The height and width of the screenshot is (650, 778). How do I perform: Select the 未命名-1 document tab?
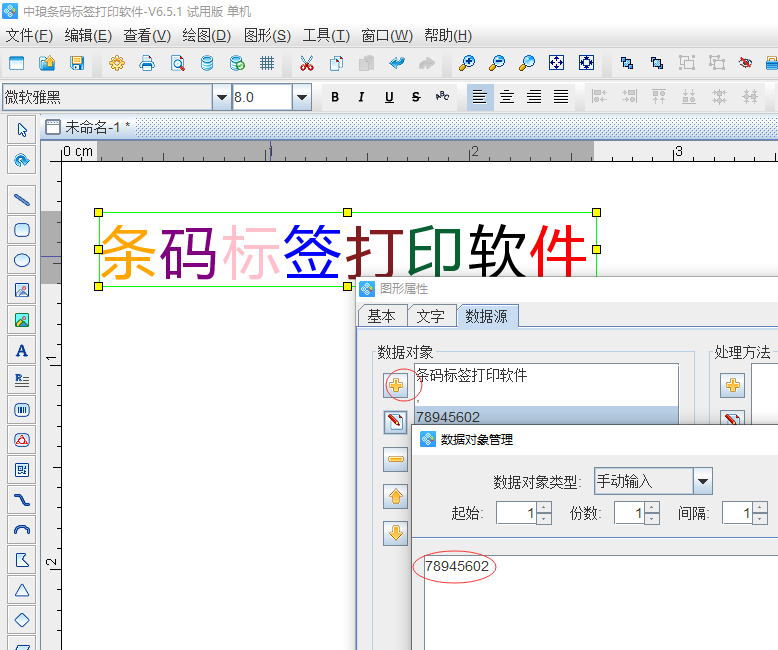click(88, 128)
